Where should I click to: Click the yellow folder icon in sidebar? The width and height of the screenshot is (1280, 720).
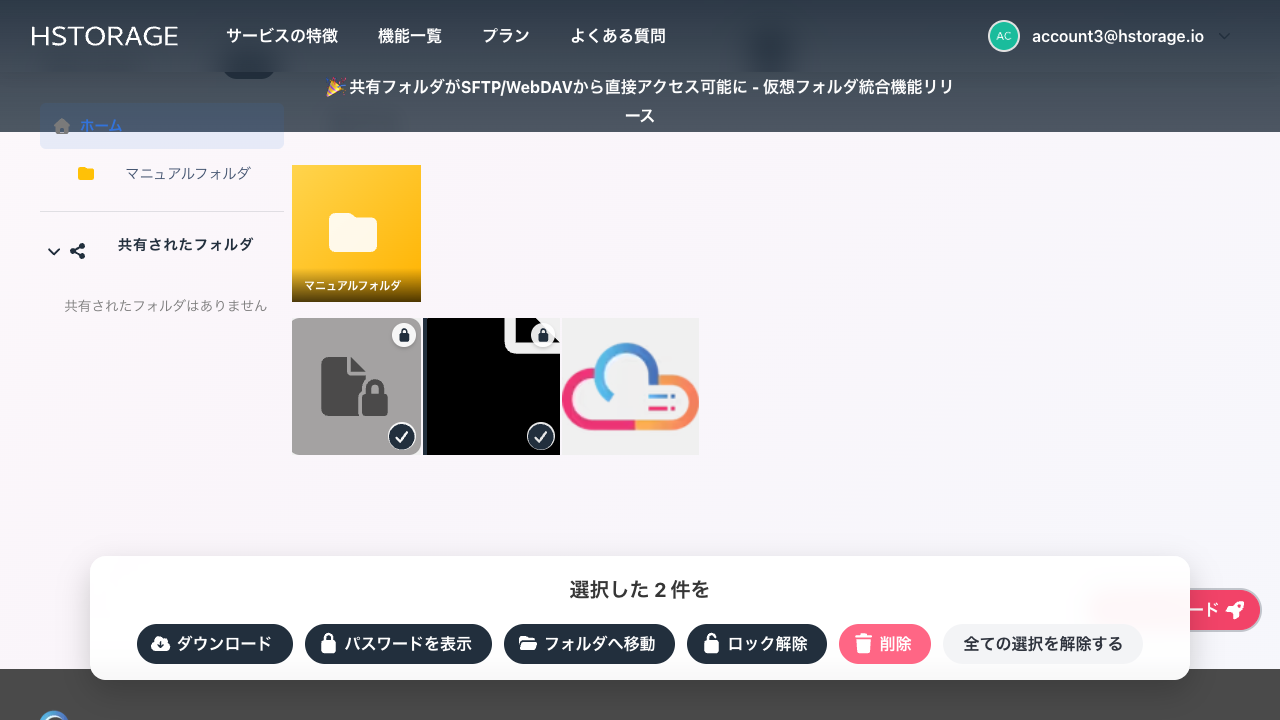click(x=86, y=174)
